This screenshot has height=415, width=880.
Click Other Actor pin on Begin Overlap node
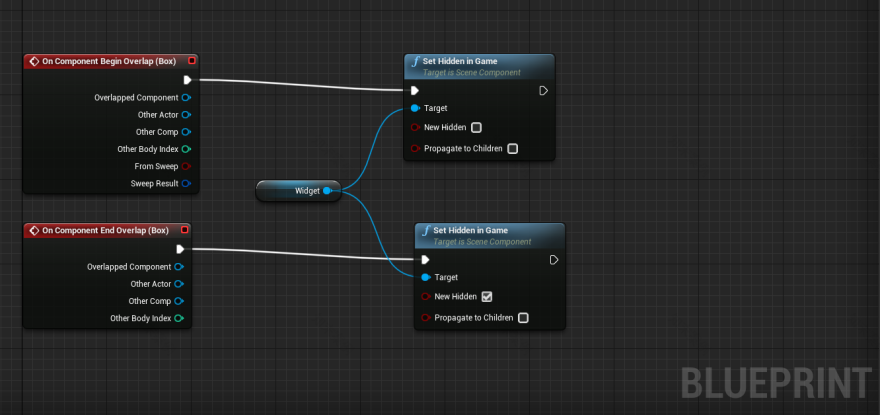186,115
